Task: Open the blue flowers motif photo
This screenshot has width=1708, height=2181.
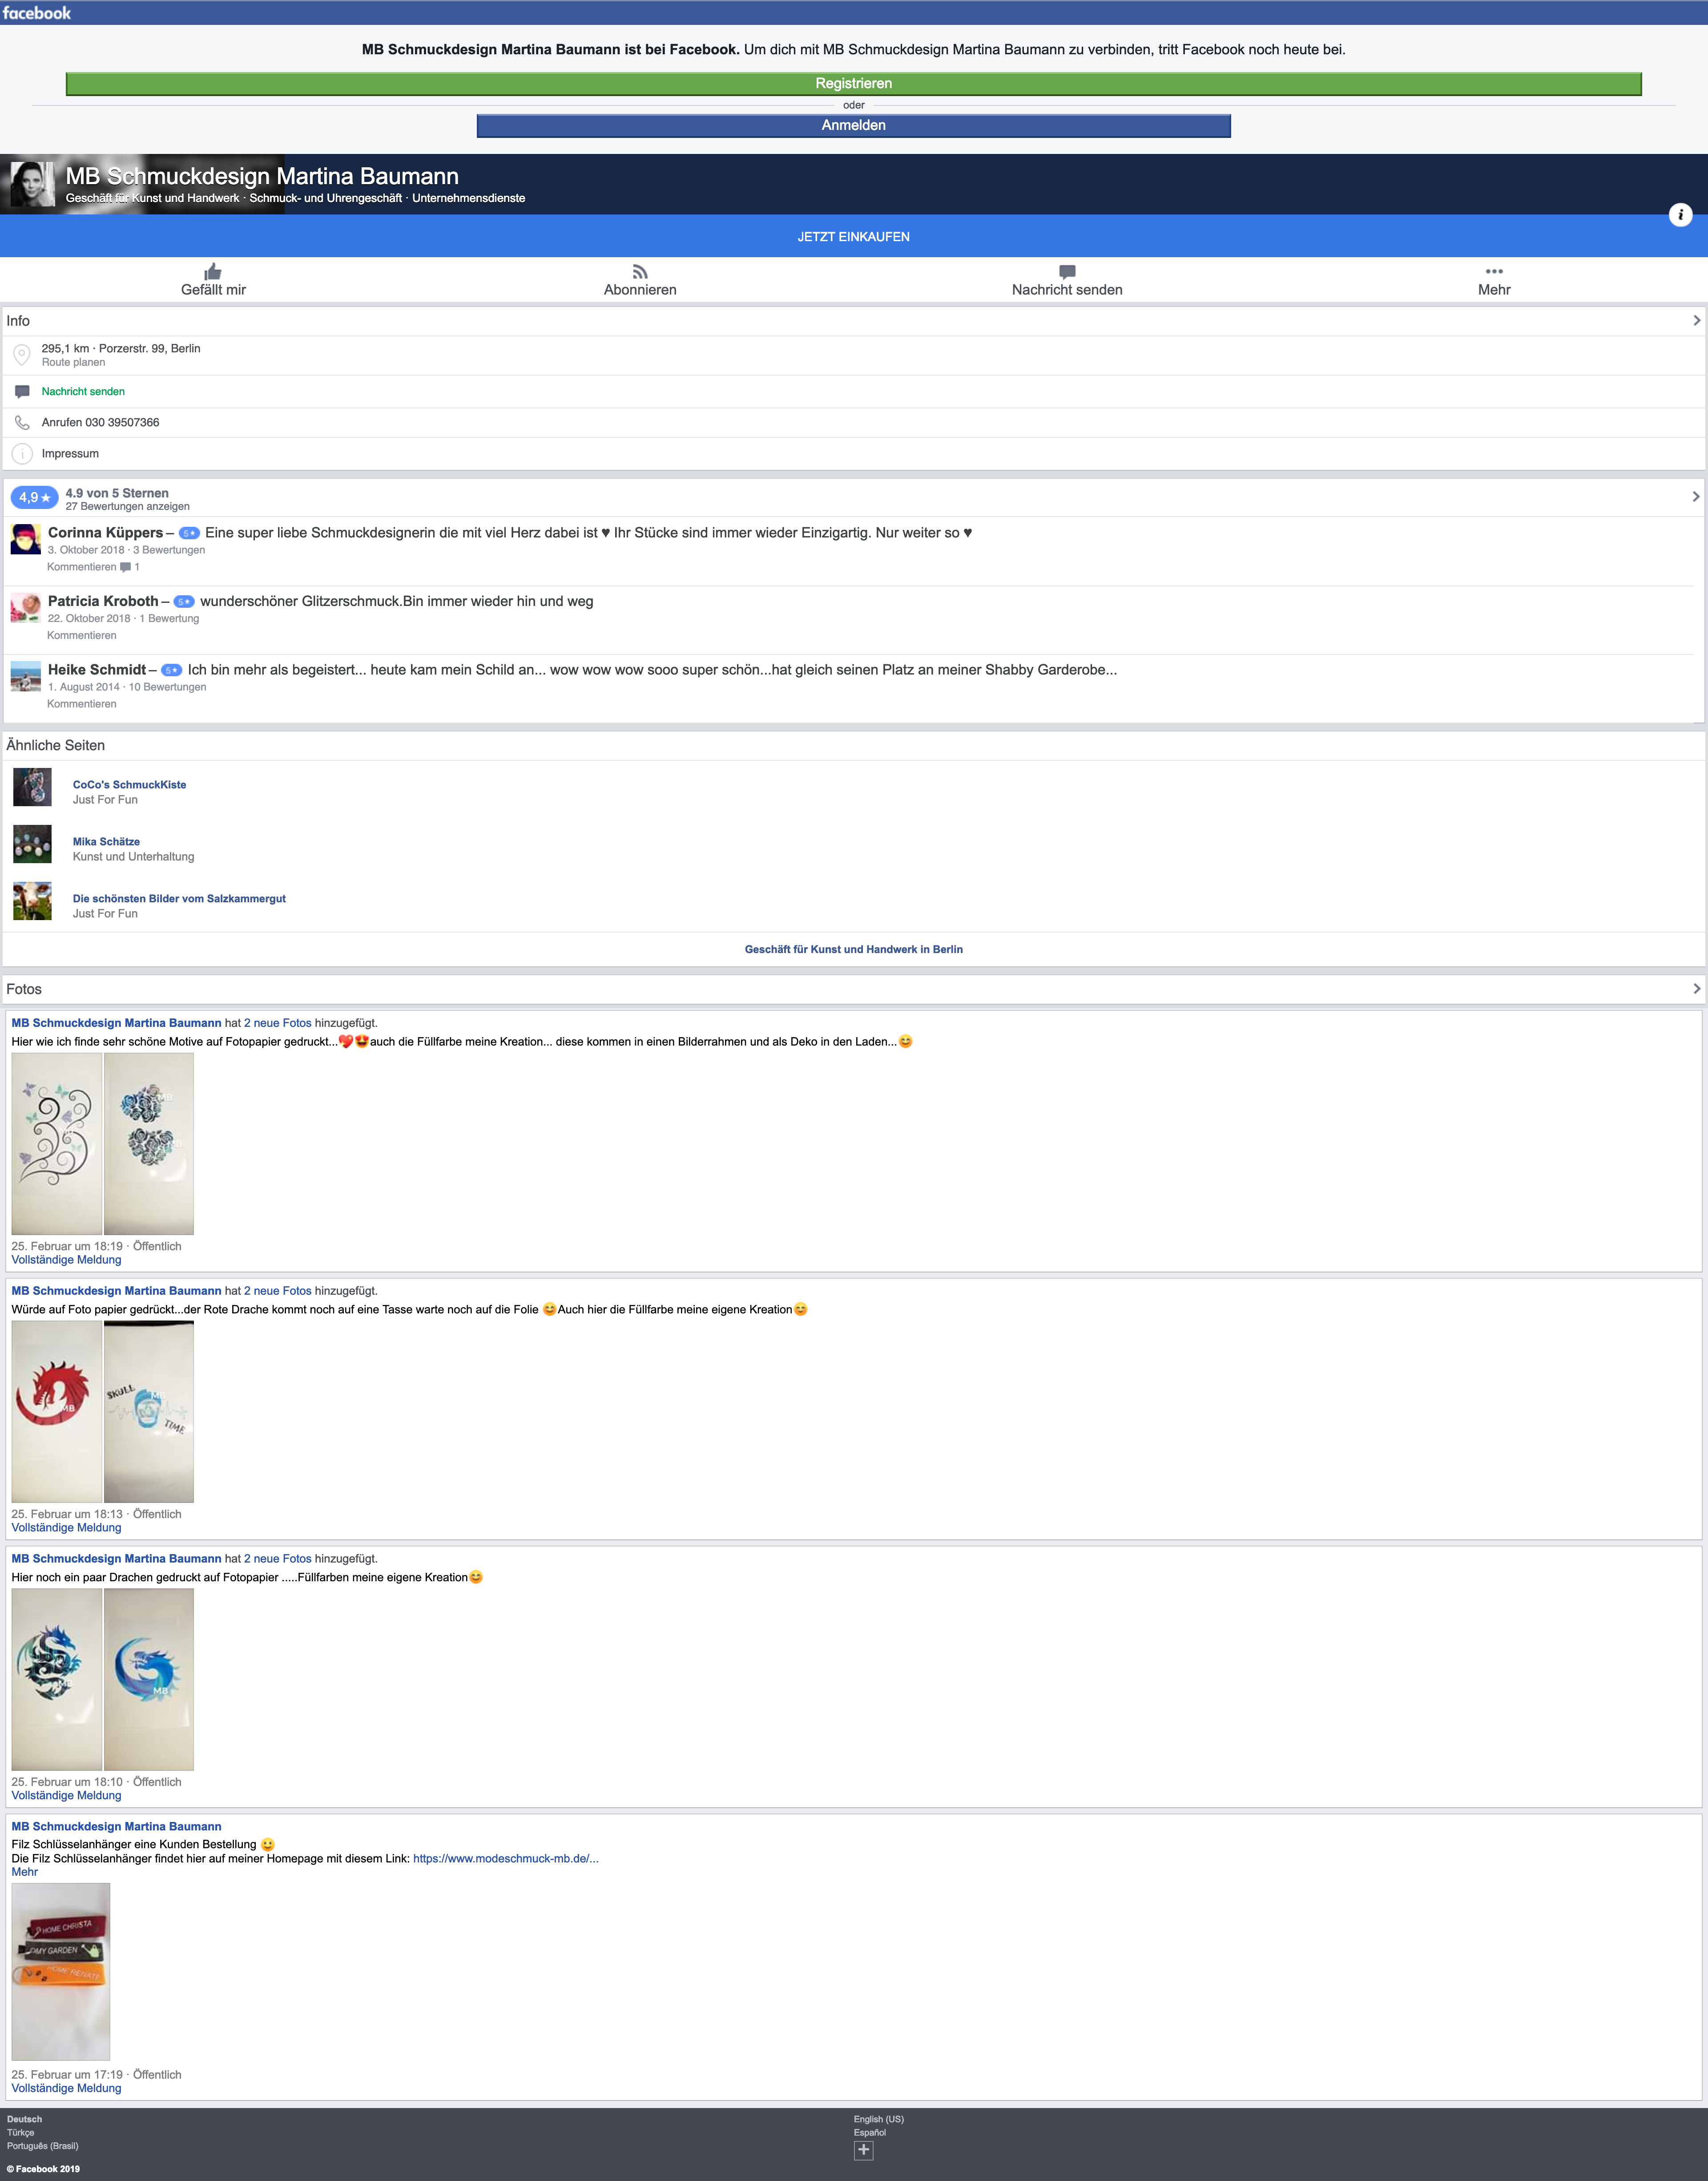Action: (x=149, y=1143)
